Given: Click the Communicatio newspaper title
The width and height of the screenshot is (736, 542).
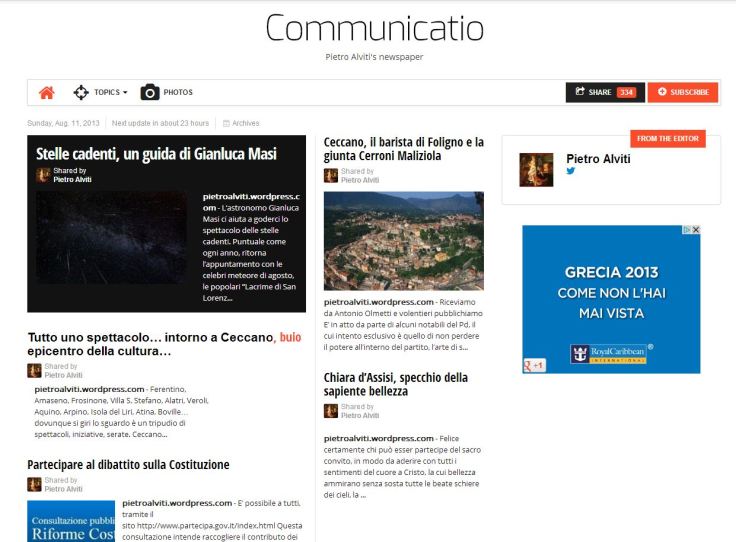Looking at the screenshot, I should (x=374, y=28).
